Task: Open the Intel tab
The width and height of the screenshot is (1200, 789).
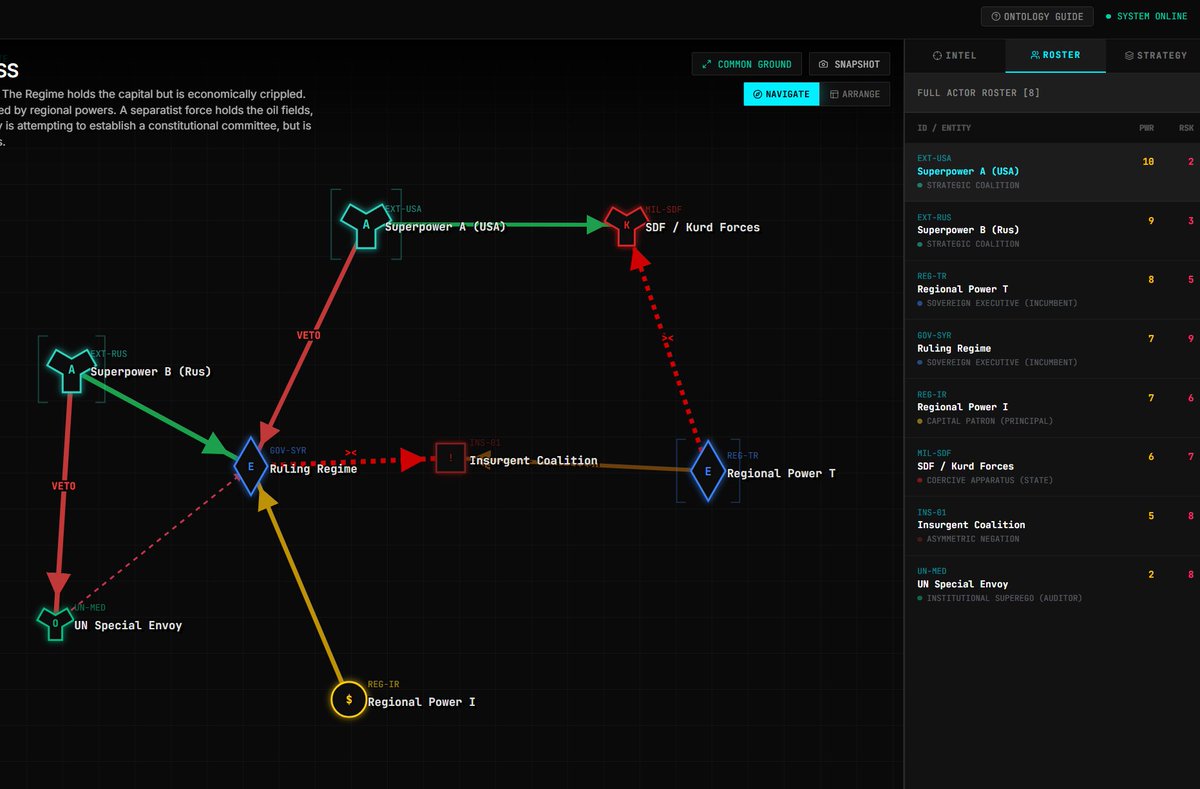Action: (x=955, y=55)
